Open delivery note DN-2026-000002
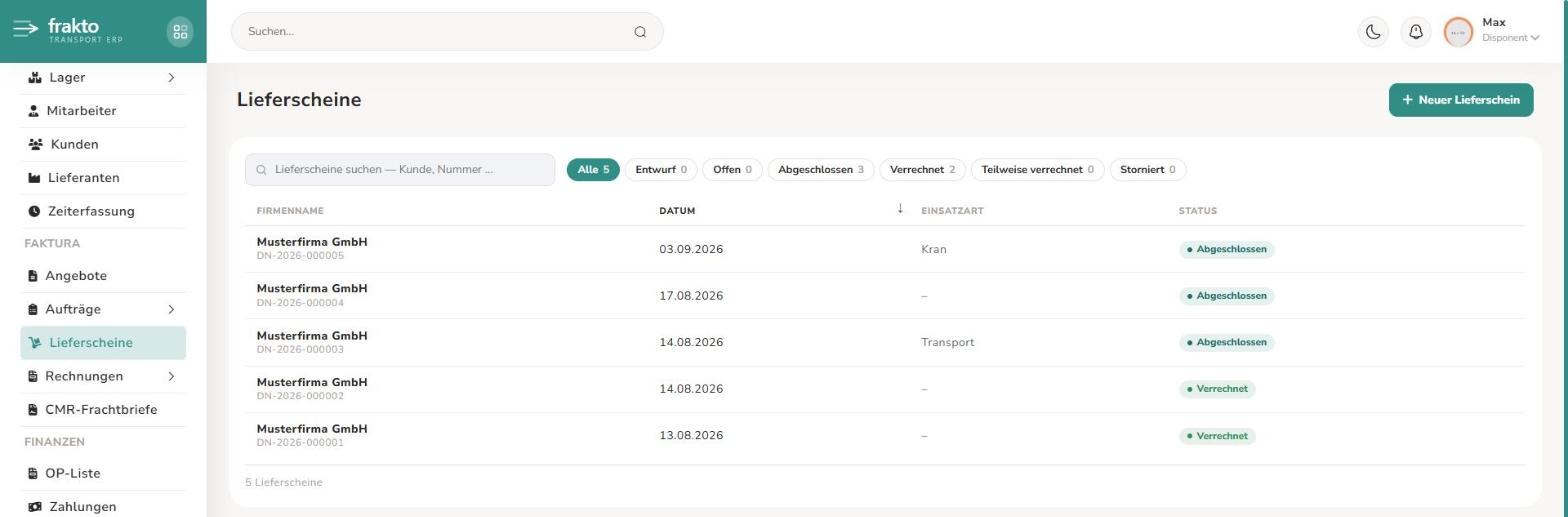 click(885, 389)
